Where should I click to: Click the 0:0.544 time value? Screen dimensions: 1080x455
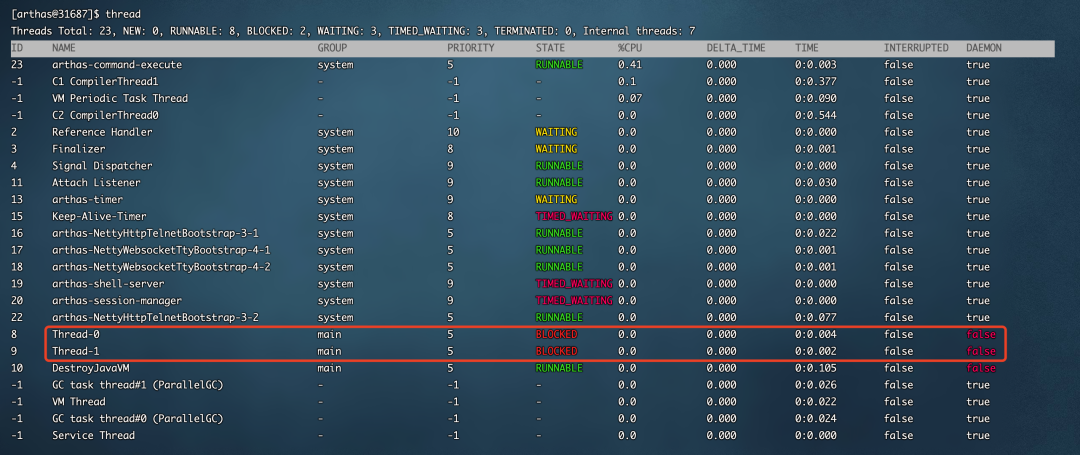point(816,115)
